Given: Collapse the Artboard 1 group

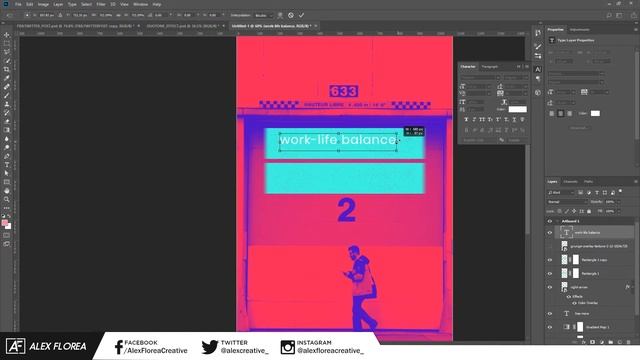Looking at the screenshot, I should click(x=557, y=221).
